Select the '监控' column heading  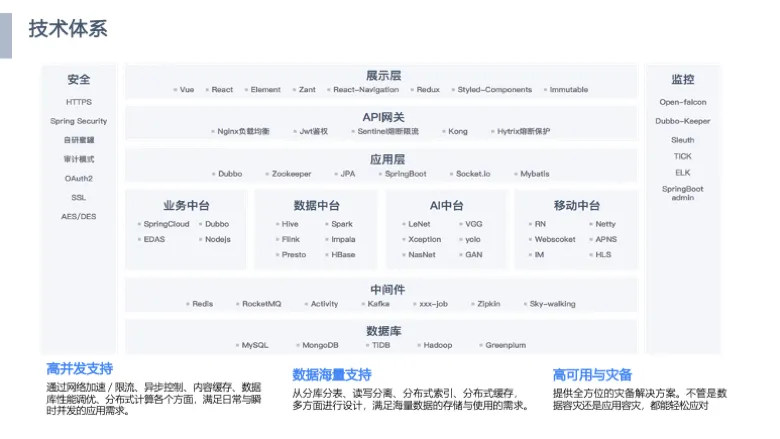(682, 80)
